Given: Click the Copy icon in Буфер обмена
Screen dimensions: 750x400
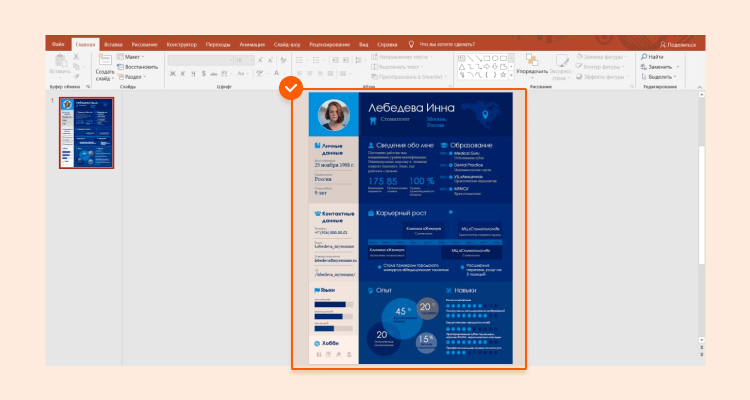Looking at the screenshot, I should (76, 67).
